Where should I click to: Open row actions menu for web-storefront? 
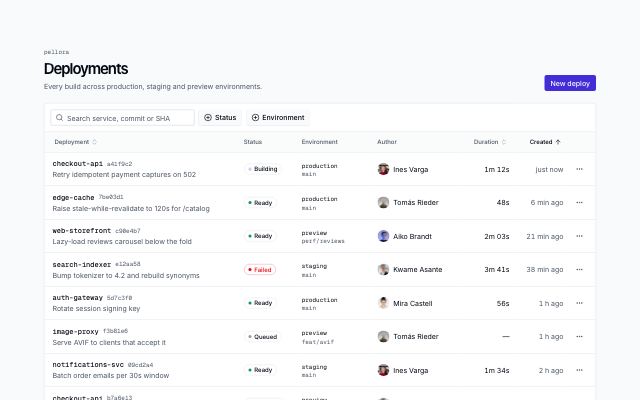[579, 236]
